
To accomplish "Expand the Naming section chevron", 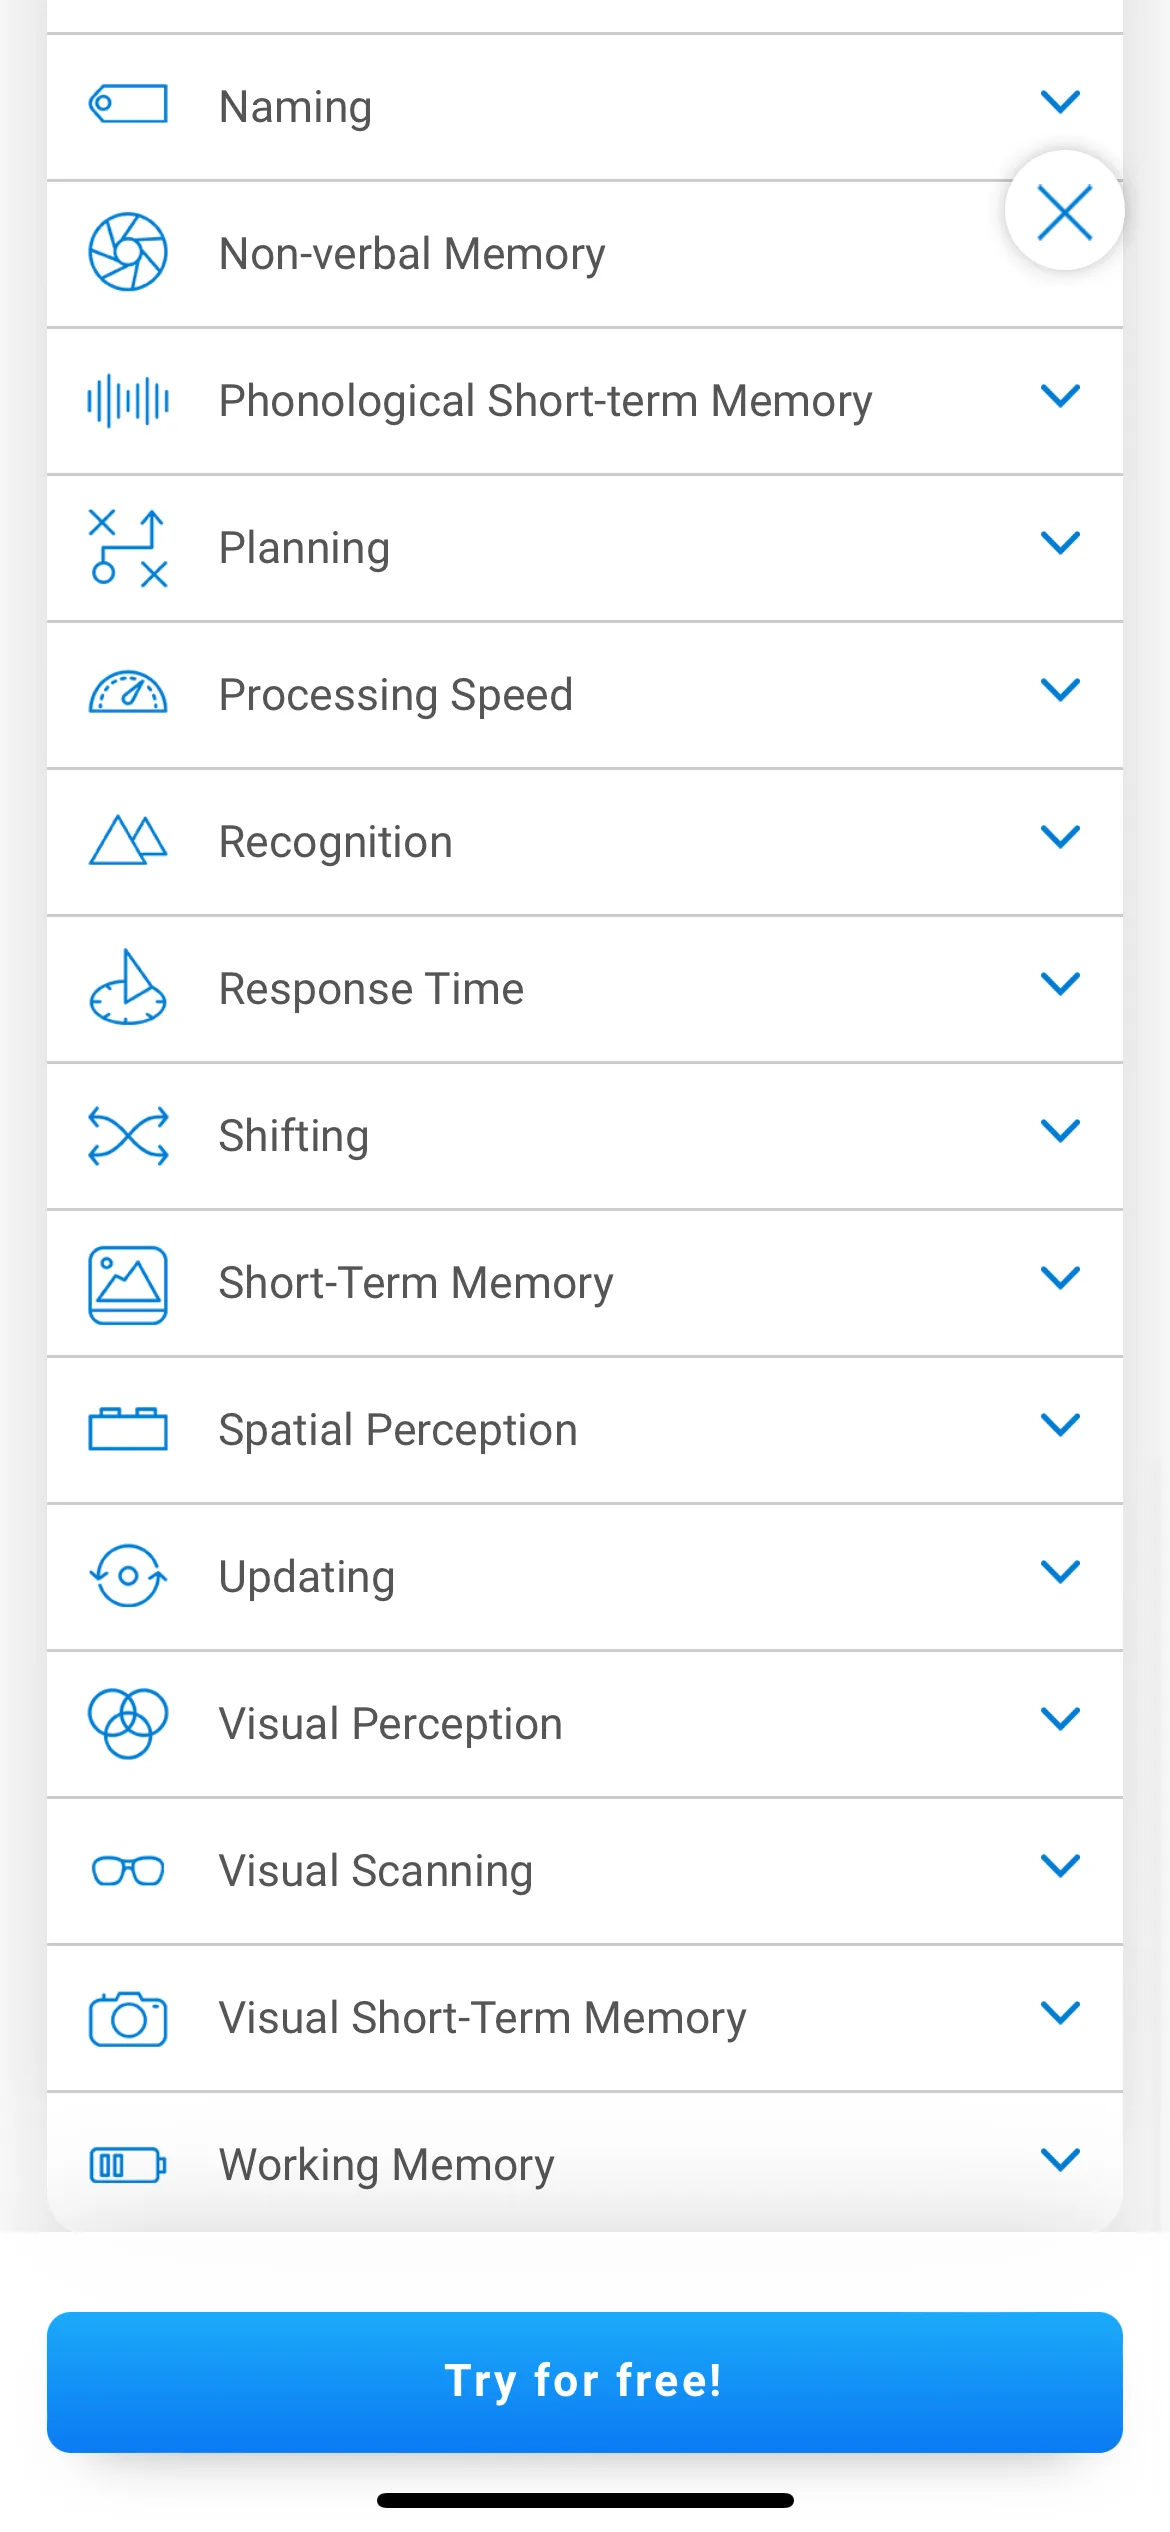I will point(1060,101).
